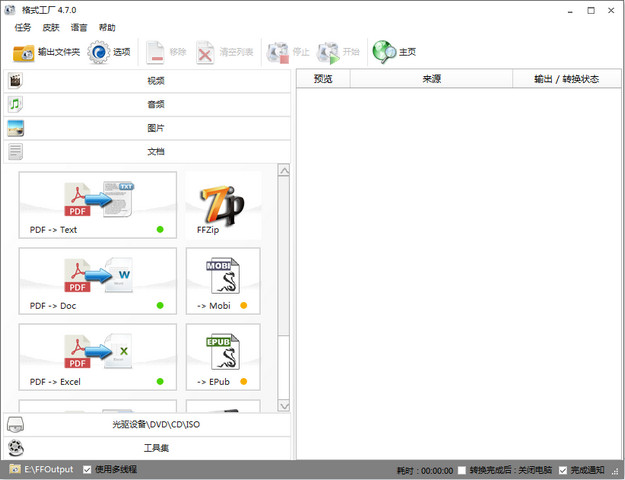Click the E:\FFOutput path link
Screen dimensions: 625x480
pyautogui.click(x=49, y=469)
